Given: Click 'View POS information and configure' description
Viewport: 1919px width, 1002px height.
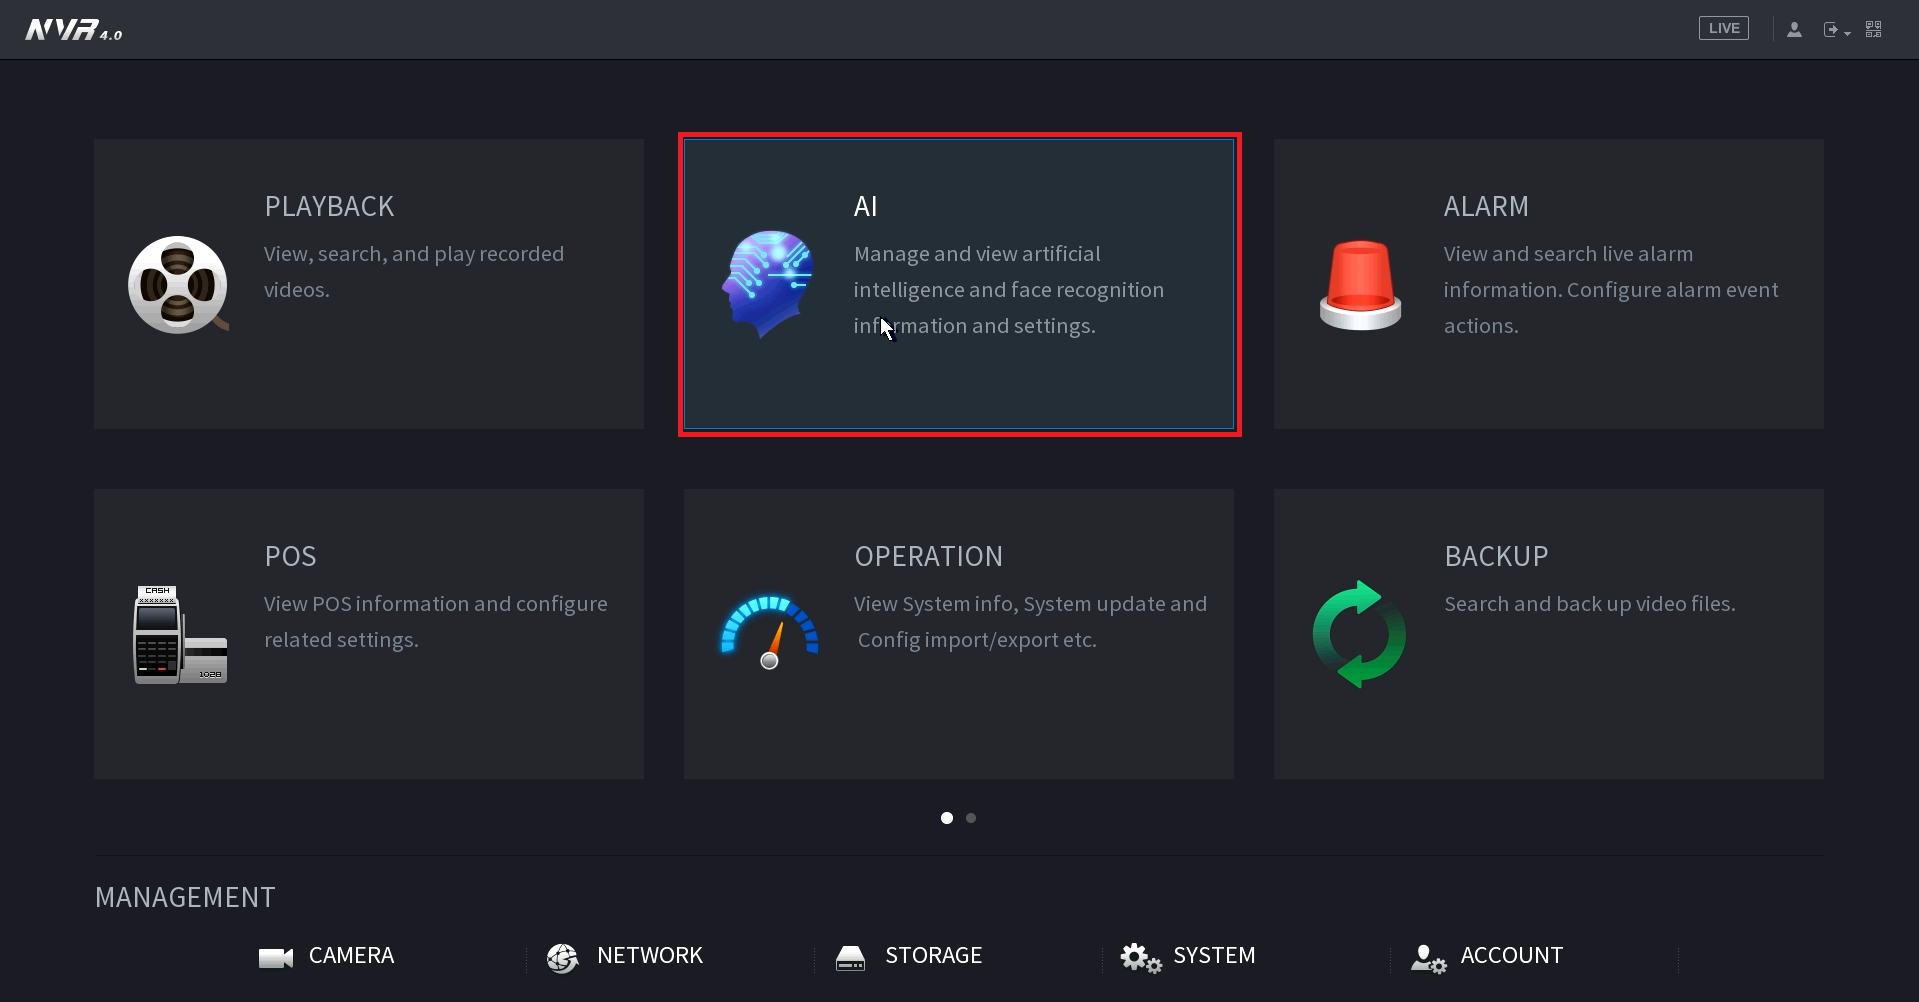Looking at the screenshot, I should tap(436, 622).
